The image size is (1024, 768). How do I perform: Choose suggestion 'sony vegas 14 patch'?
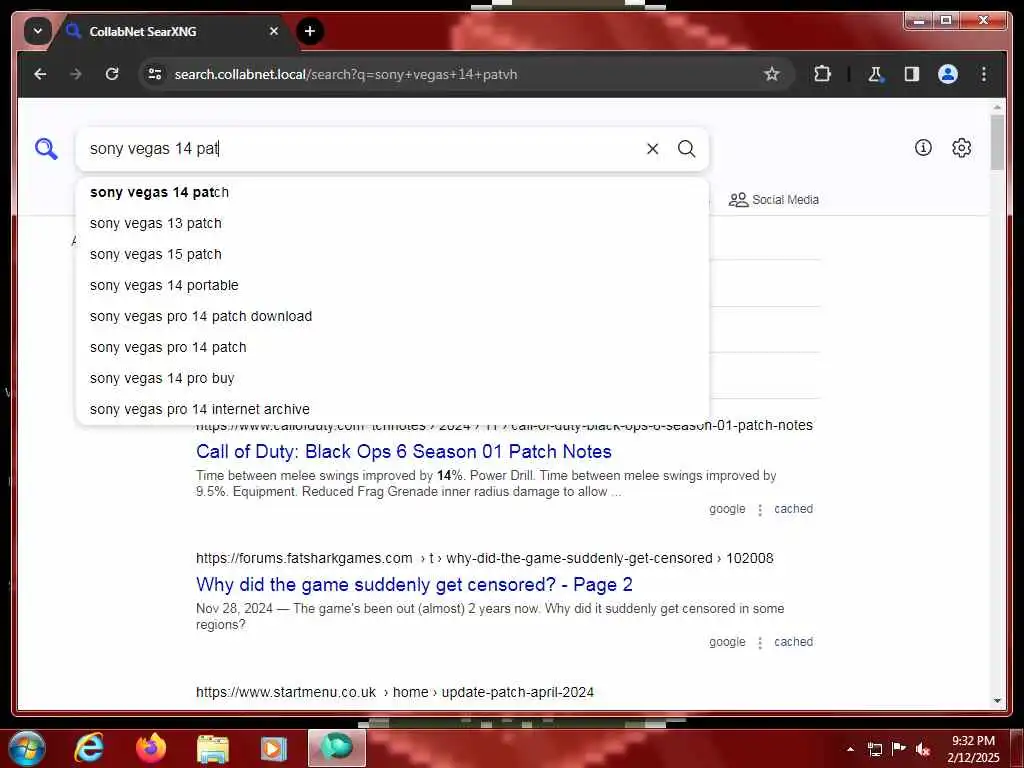coord(392,192)
